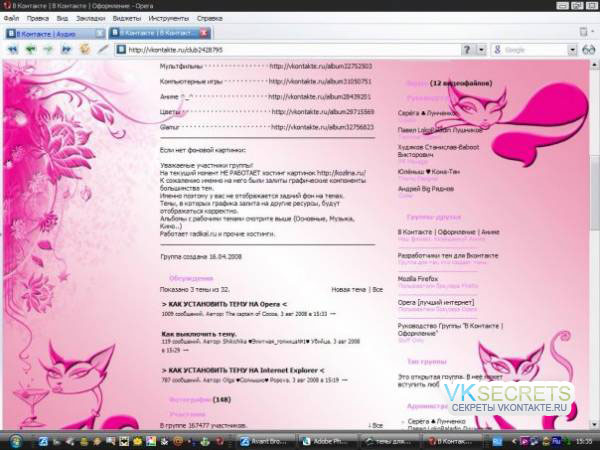Open 'Художов Станислав Baboot Викторович' profile link

[439, 151]
